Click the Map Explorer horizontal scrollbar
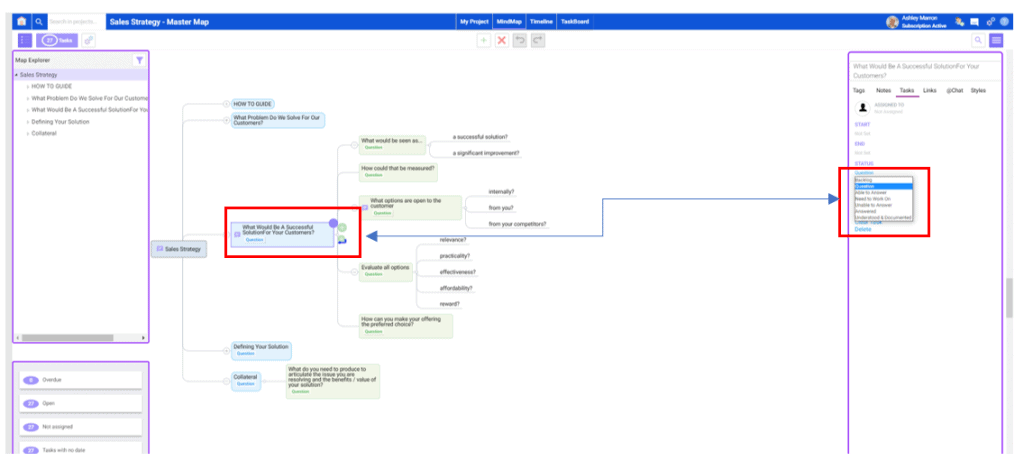Image resolution: width=1024 pixels, height=470 pixels. [67, 338]
